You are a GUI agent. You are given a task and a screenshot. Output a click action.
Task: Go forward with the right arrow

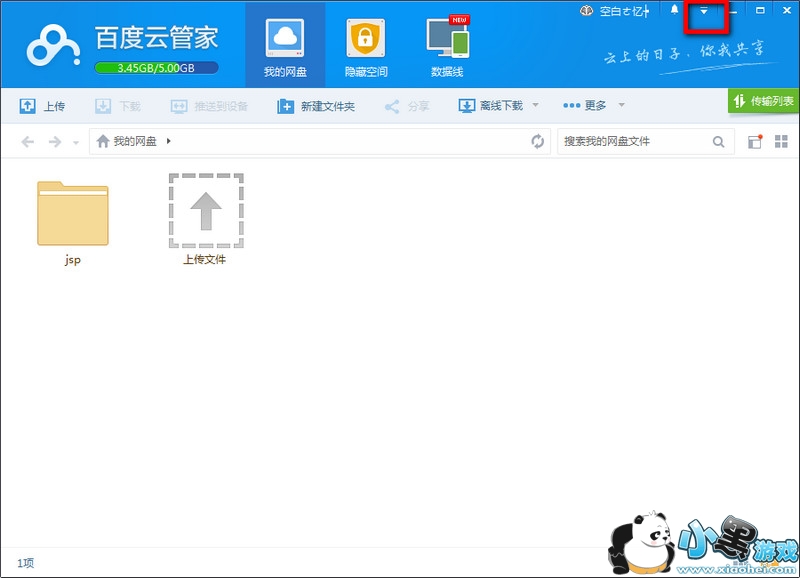tap(55, 141)
